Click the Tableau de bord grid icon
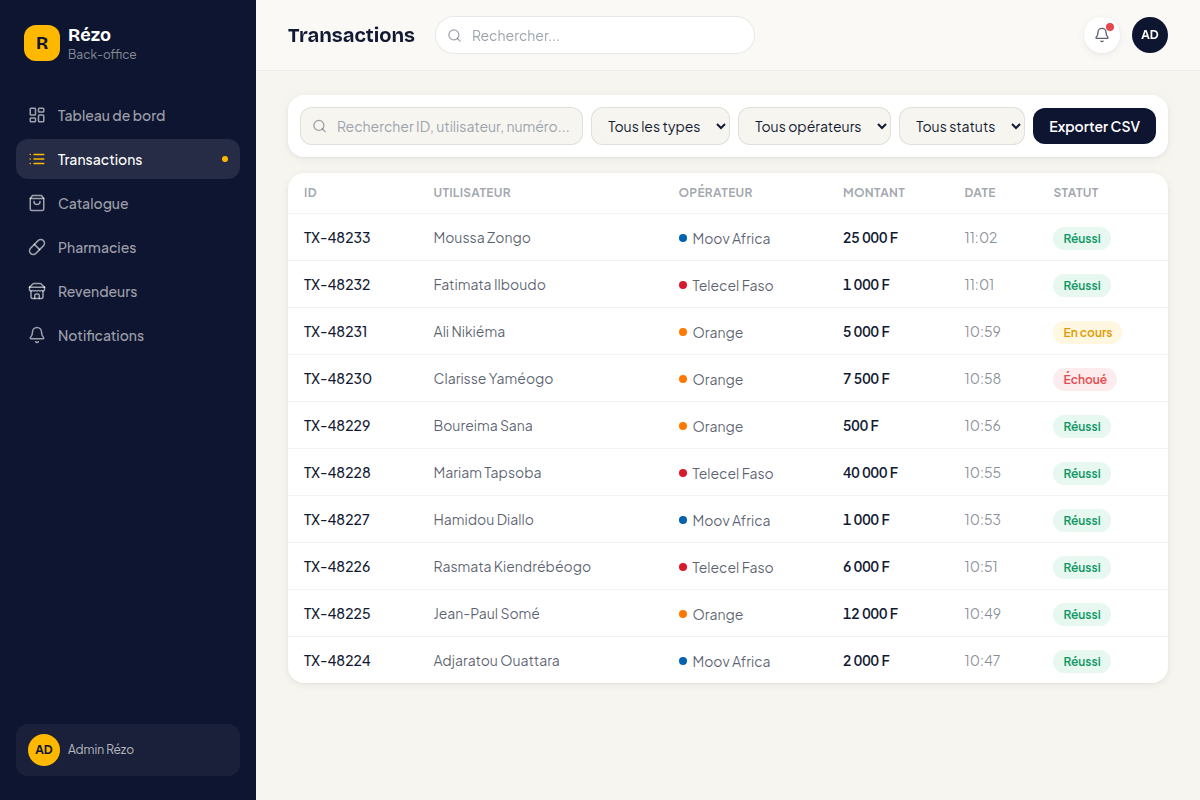 37,115
